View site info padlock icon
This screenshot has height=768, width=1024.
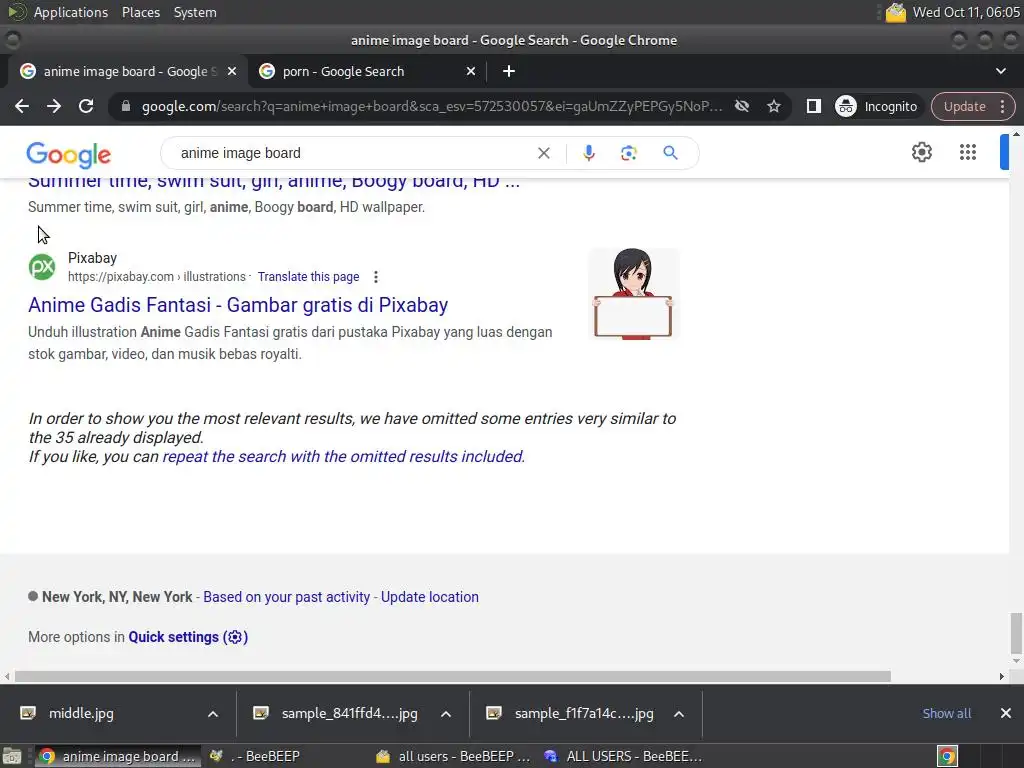pos(126,106)
